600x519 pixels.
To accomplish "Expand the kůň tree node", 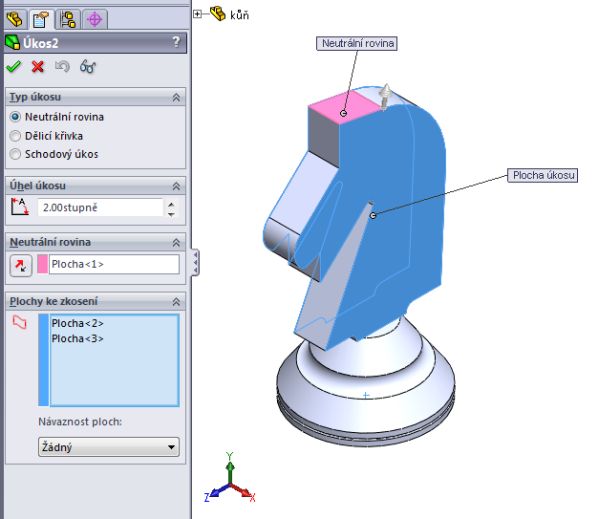I will [x=198, y=14].
